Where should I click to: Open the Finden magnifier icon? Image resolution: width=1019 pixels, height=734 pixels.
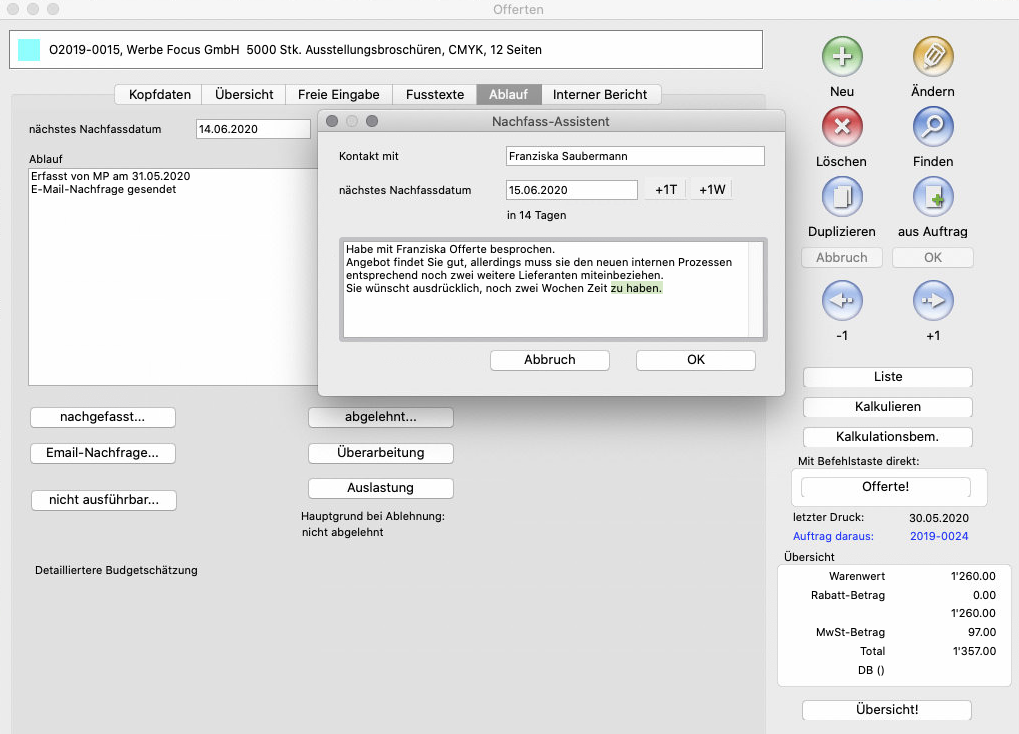click(932, 127)
